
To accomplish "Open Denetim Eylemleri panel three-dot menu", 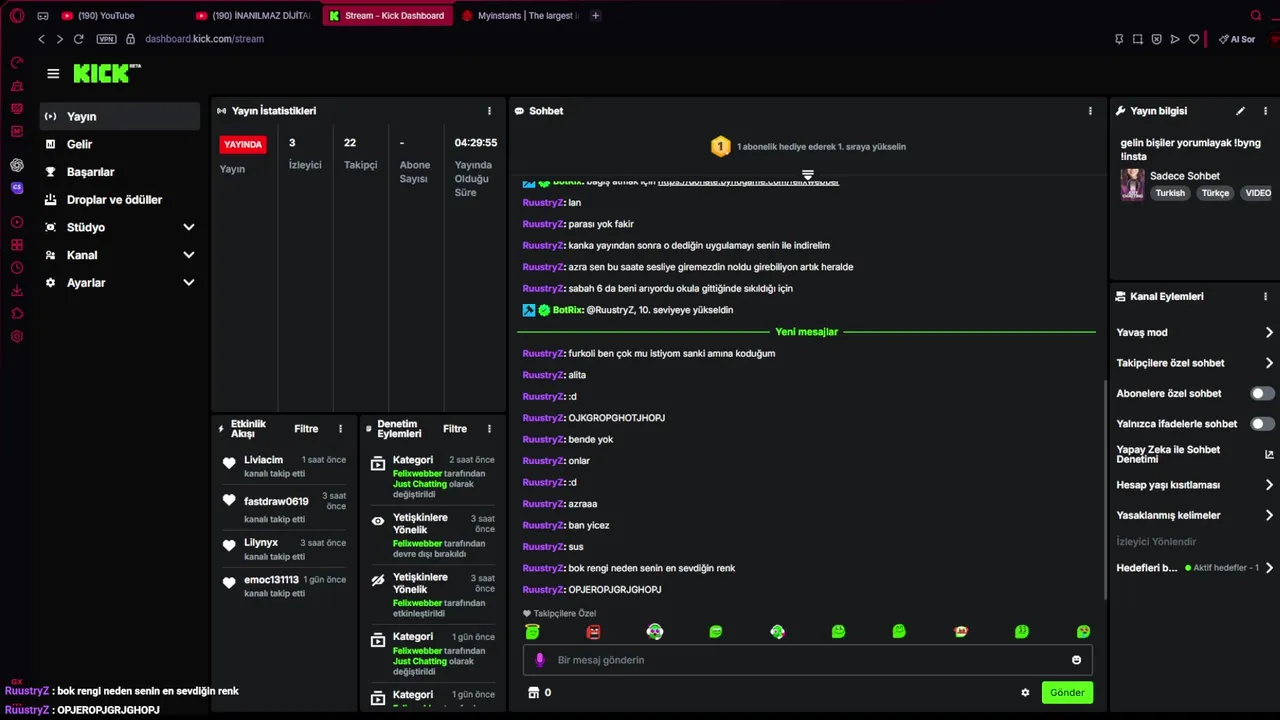I will 489,429.
